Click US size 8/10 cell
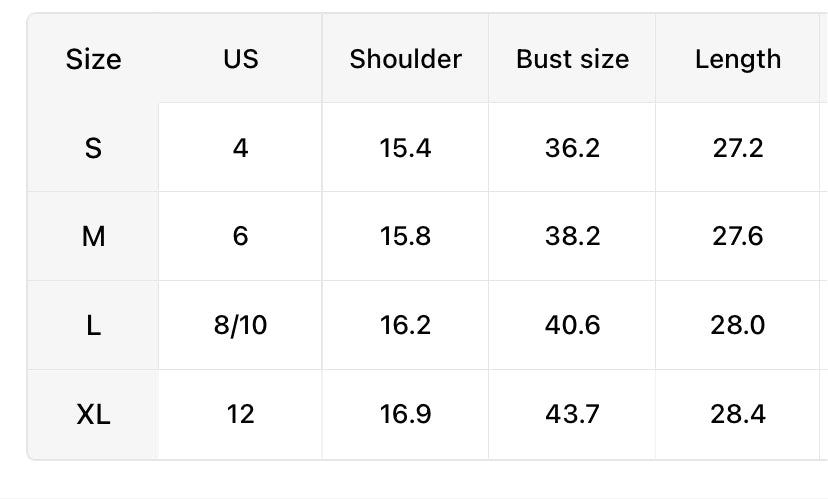The height and width of the screenshot is (499, 828). tap(240, 325)
